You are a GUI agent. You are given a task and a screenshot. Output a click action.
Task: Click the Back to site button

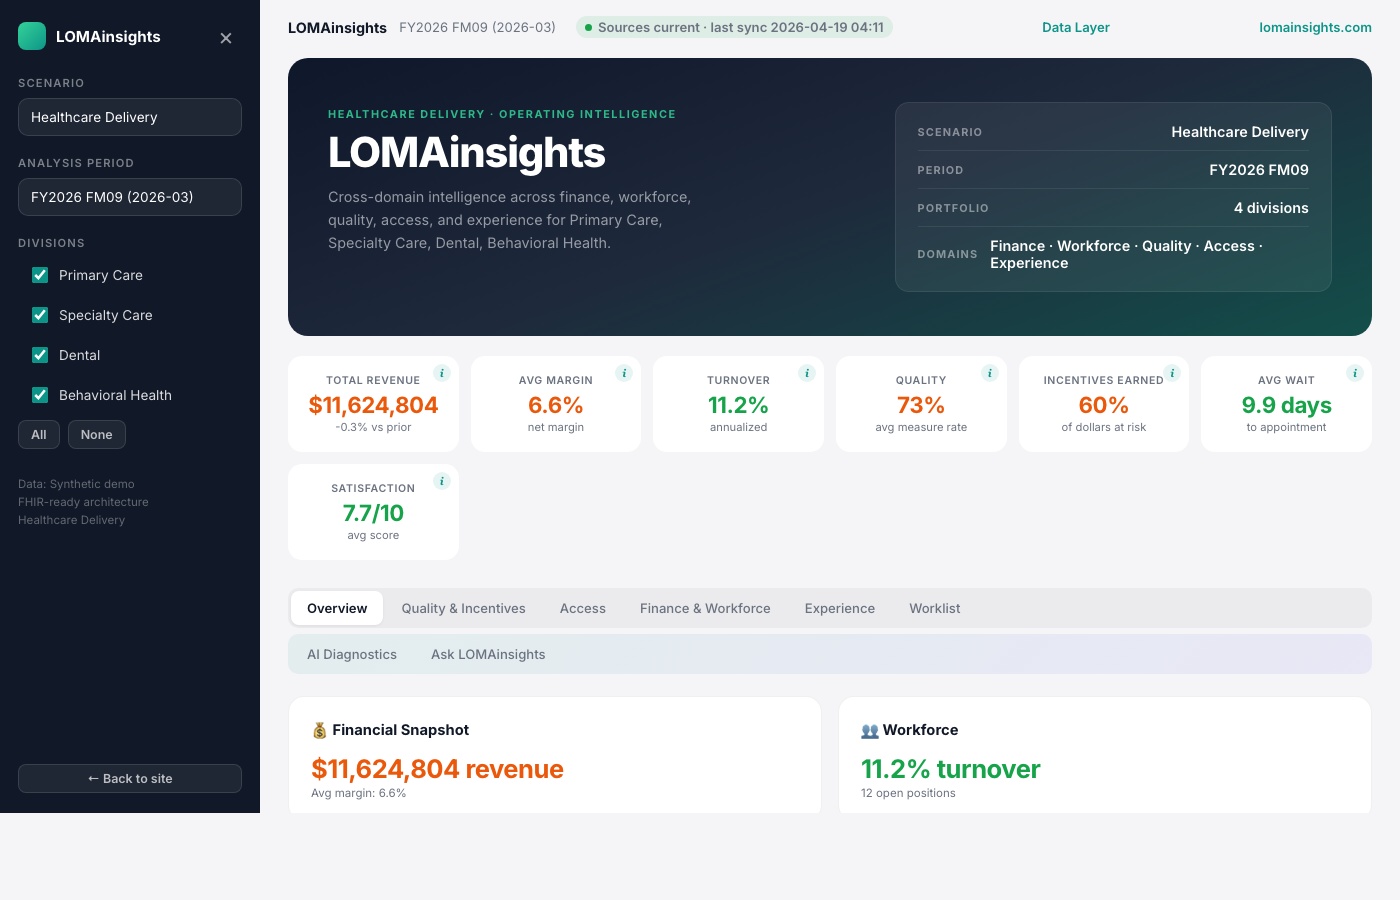(130, 779)
